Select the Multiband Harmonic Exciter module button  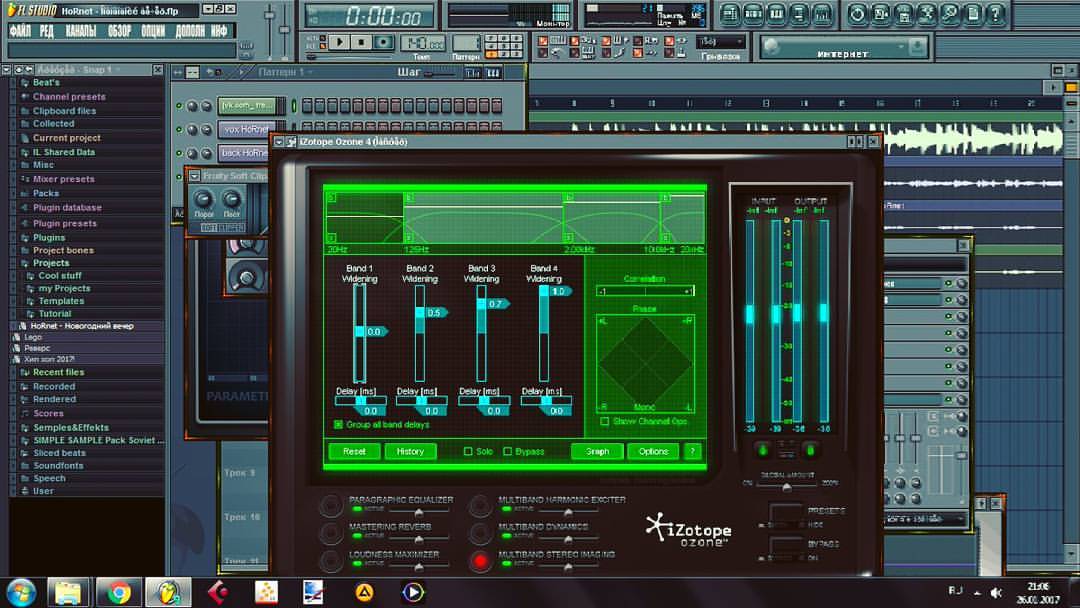[x=480, y=505]
